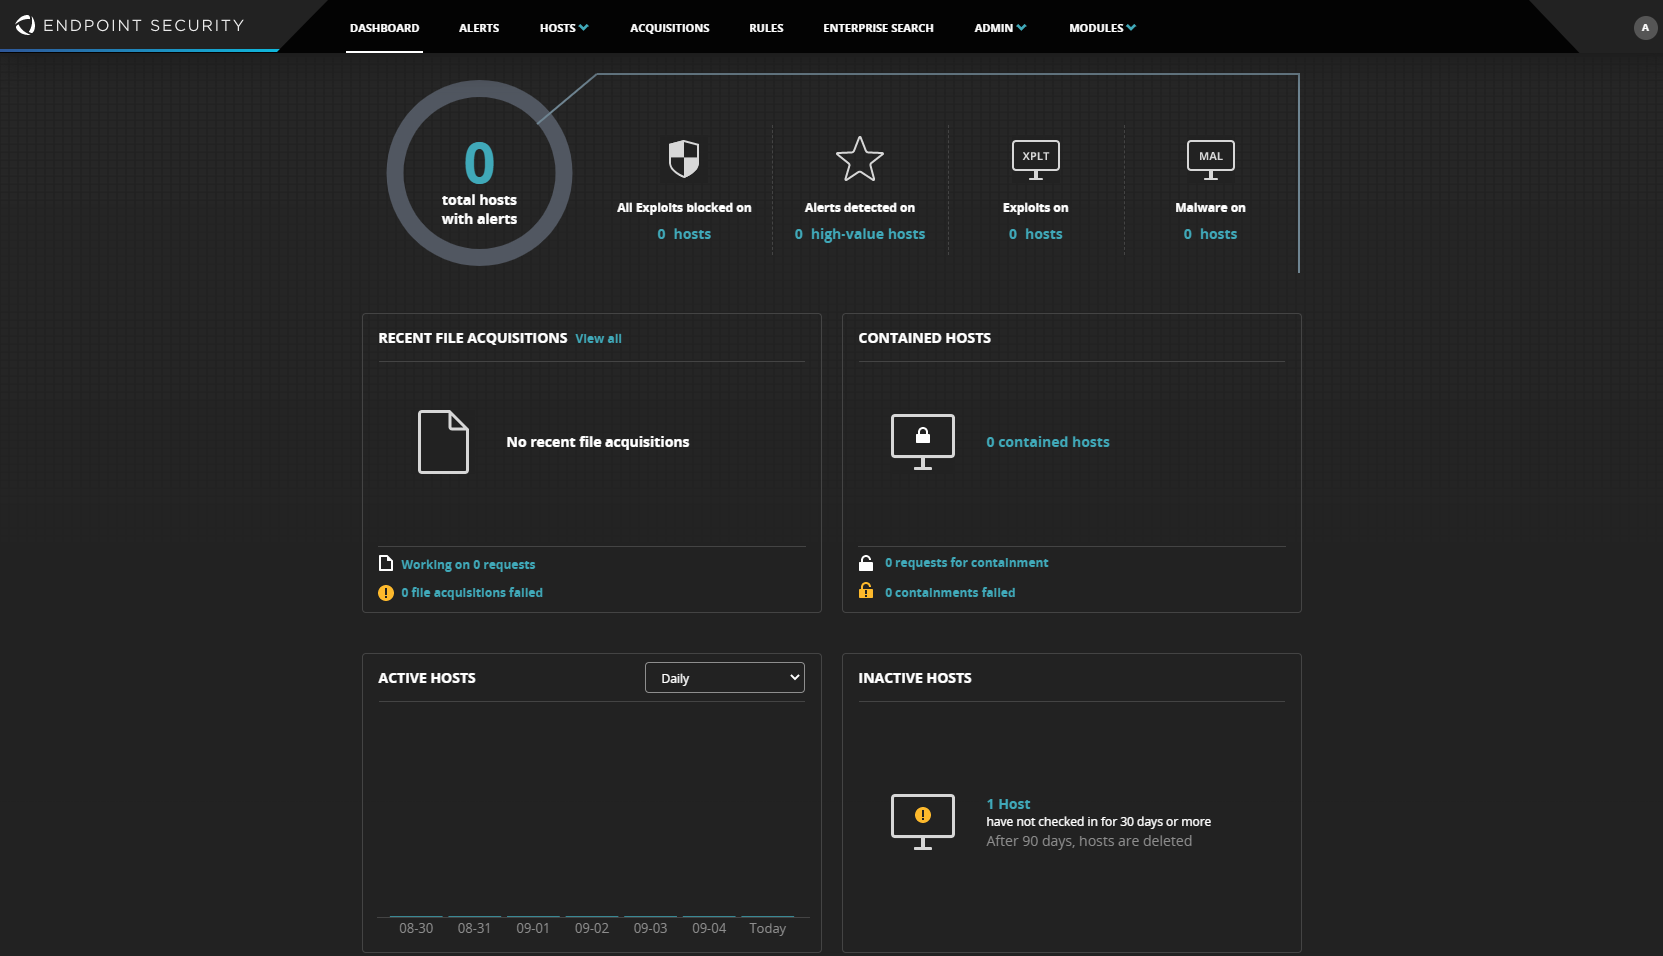Click the locked monitor contained hosts icon
The height and width of the screenshot is (956, 1663).
click(x=922, y=441)
